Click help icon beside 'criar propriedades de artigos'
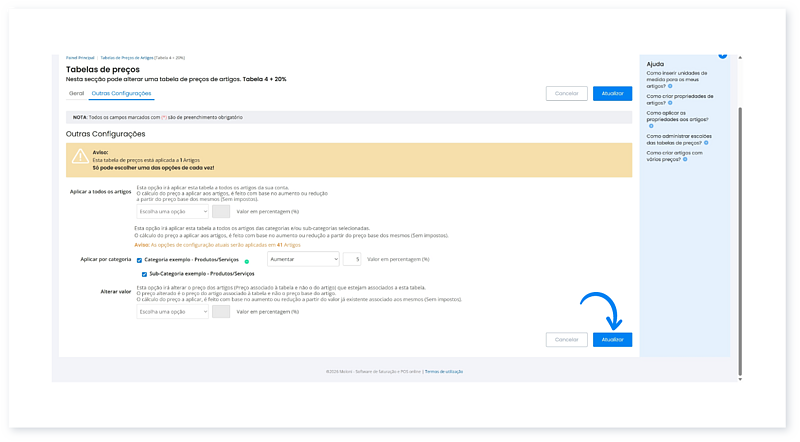This screenshot has width=800, height=442. pos(669,102)
